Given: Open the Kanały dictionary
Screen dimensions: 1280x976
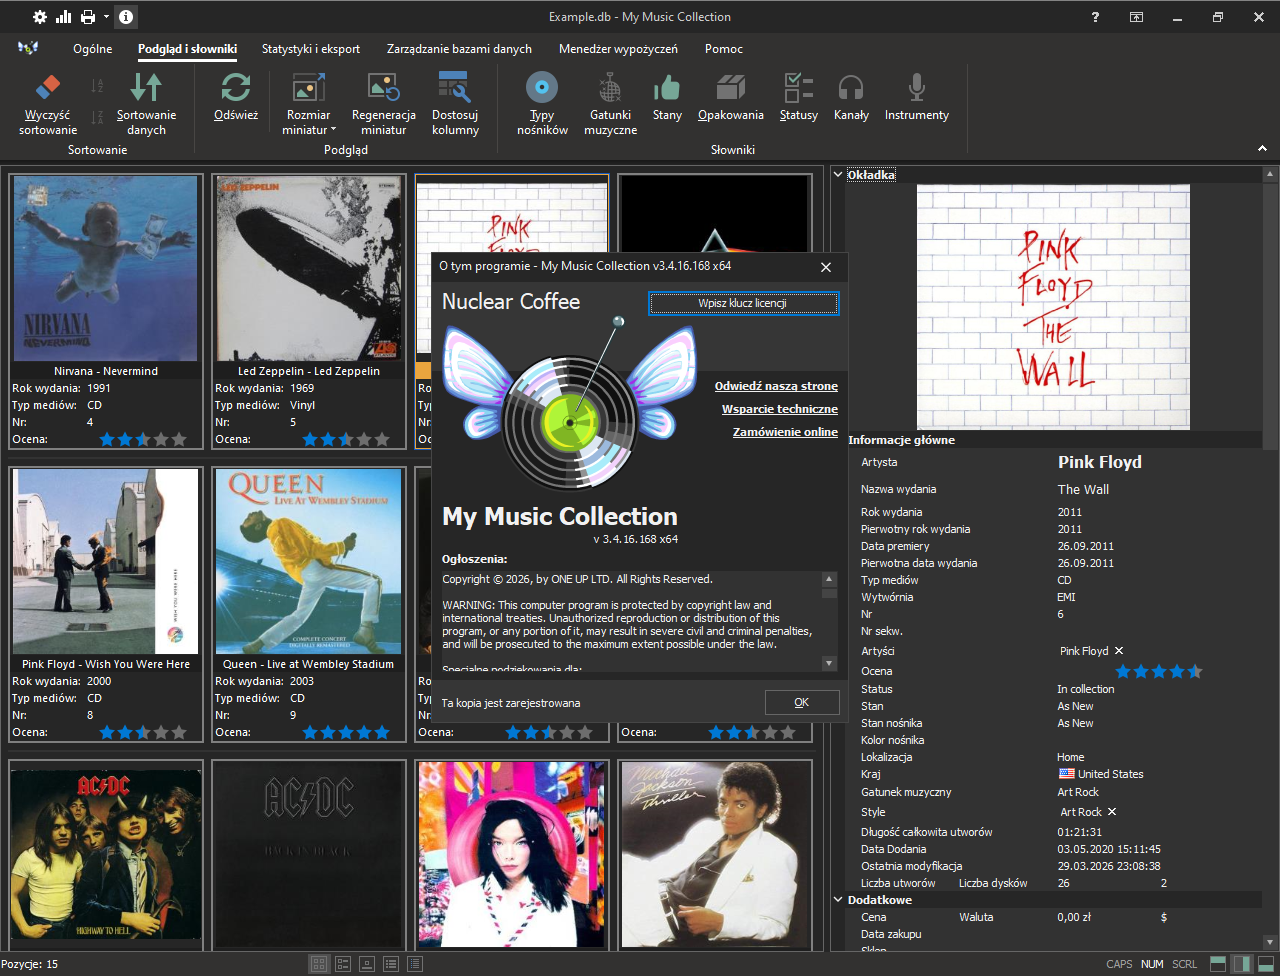Looking at the screenshot, I should click(851, 97).
